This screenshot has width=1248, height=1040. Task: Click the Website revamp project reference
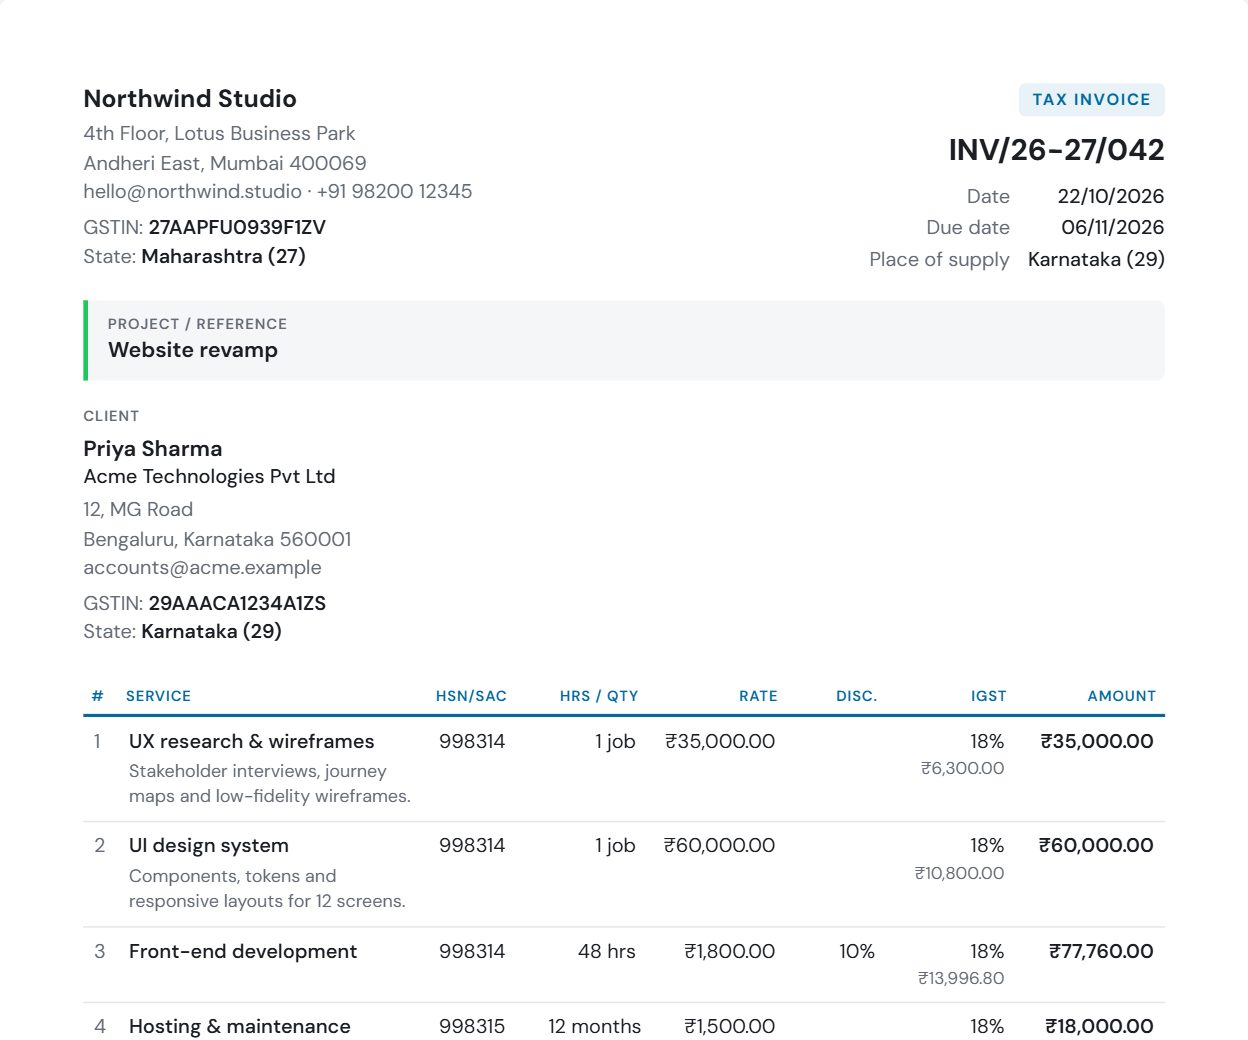coord(193,350)
